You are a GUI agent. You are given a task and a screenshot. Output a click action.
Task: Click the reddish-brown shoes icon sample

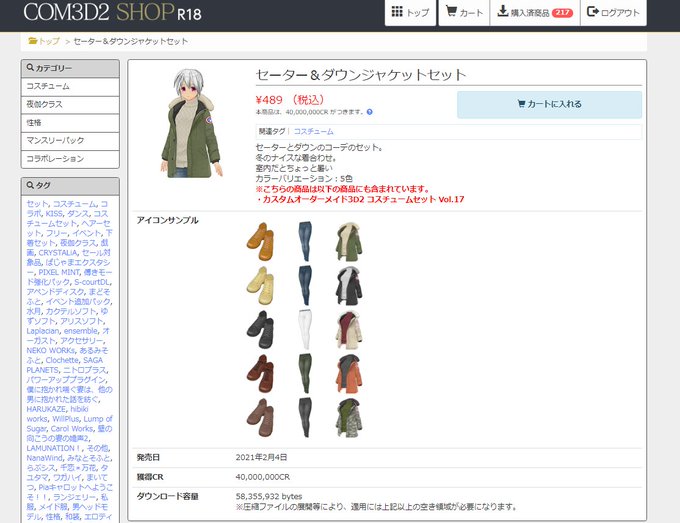point(260,373)
